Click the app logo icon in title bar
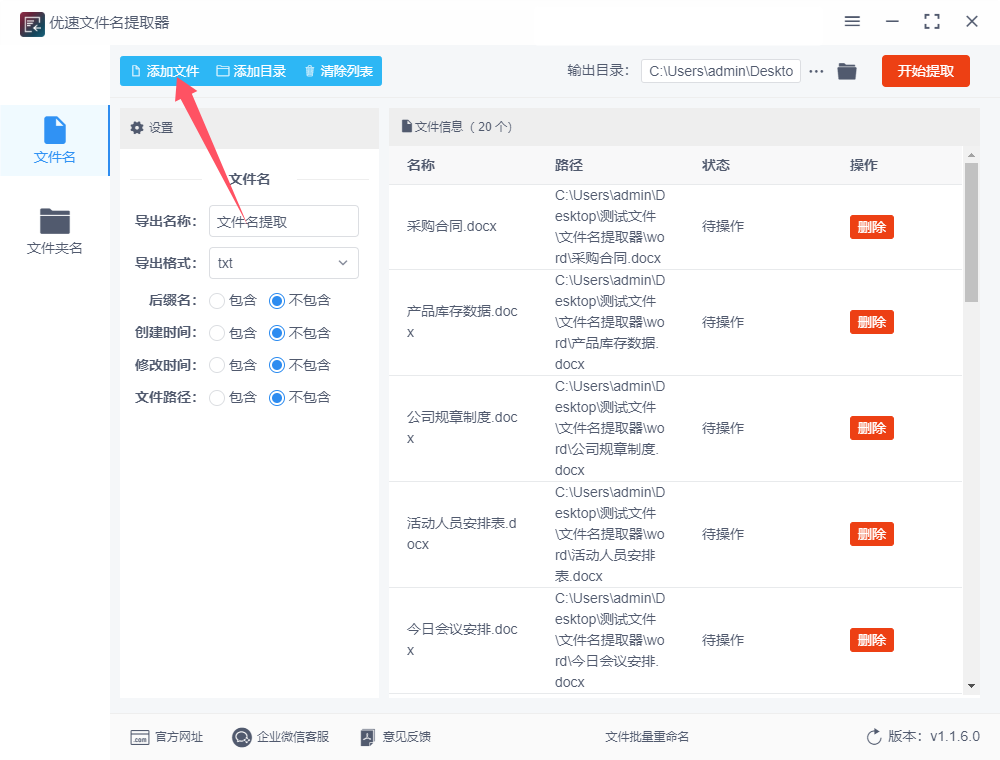Viewport: 1000px width, 760px height. coord(32,24)
